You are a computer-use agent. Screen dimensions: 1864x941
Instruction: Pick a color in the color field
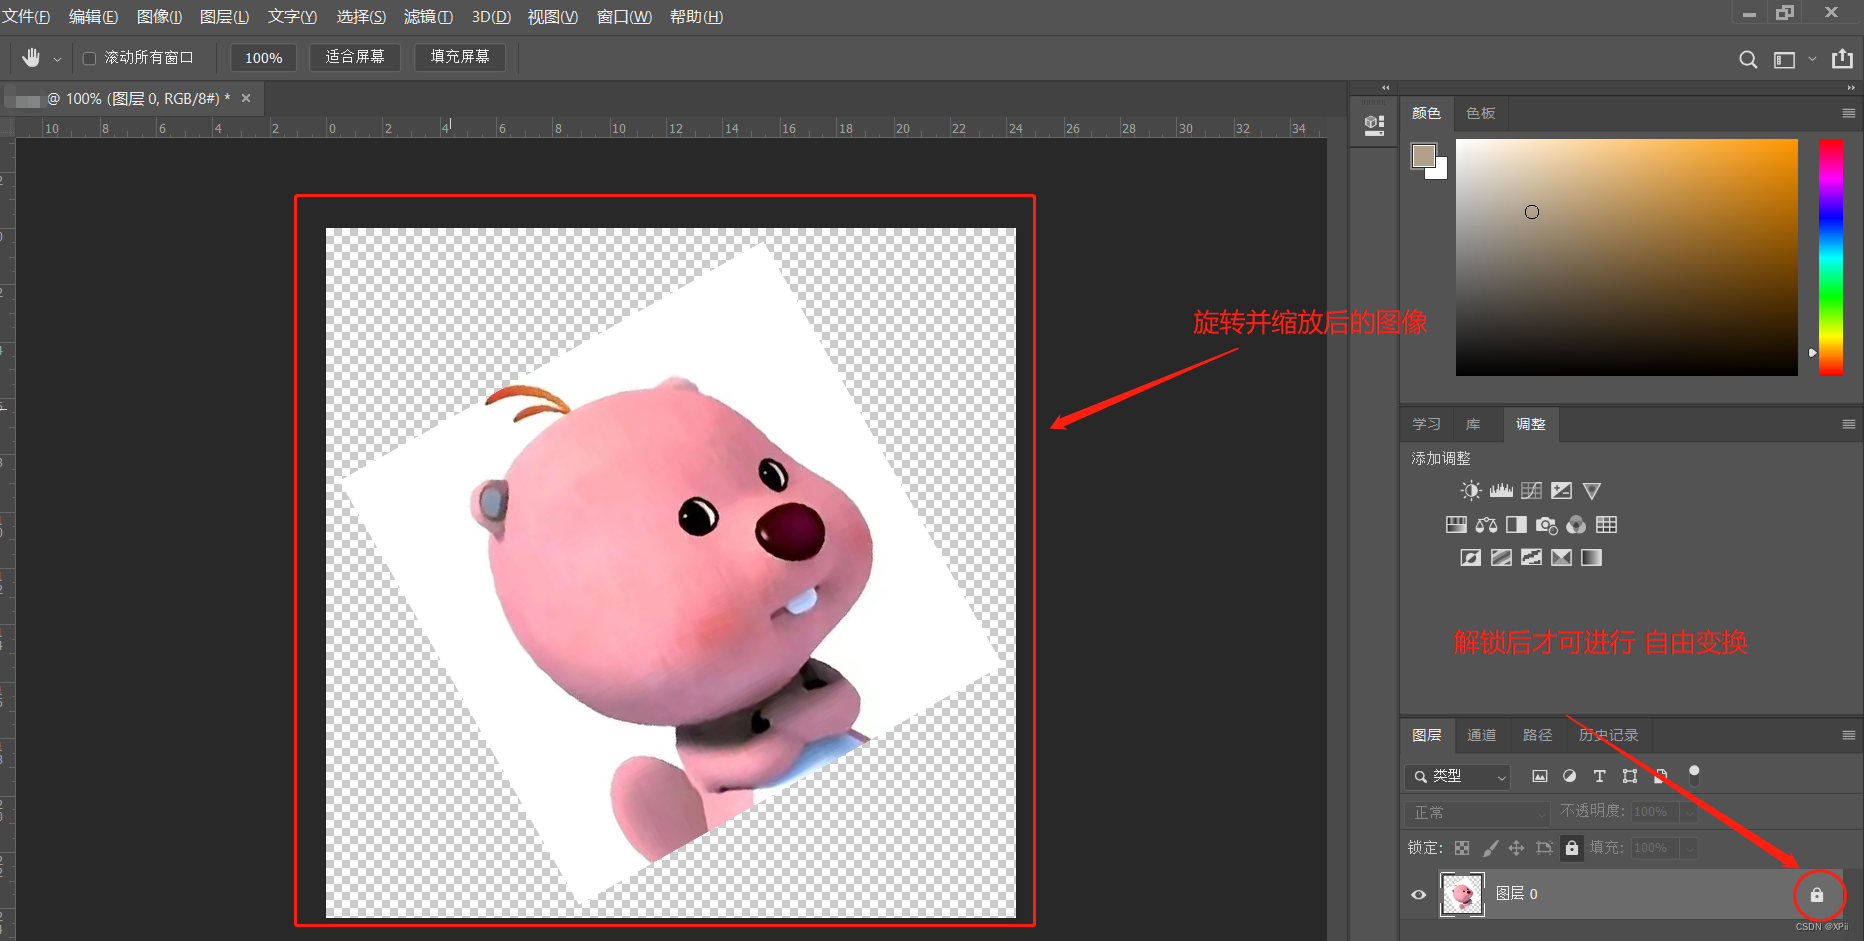click(1627, 258)
